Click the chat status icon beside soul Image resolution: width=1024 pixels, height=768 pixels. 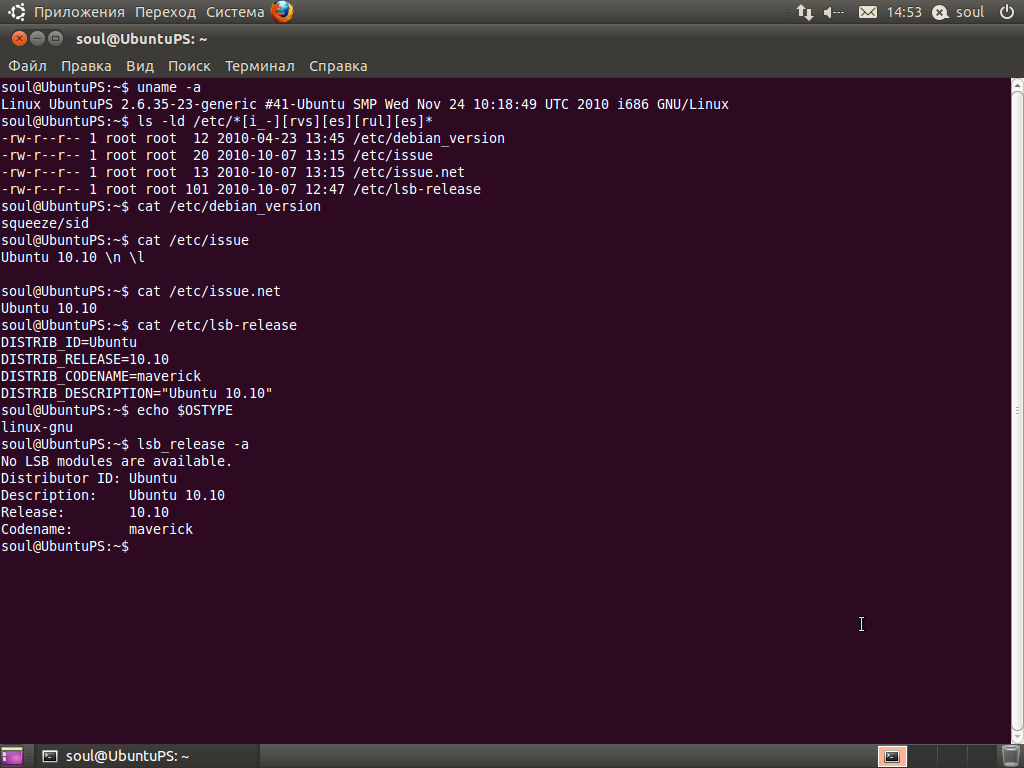tap(940, 12)
